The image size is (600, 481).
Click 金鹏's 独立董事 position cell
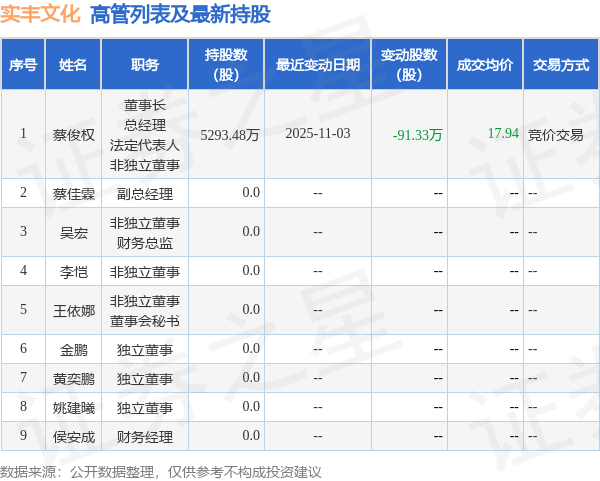145,350
